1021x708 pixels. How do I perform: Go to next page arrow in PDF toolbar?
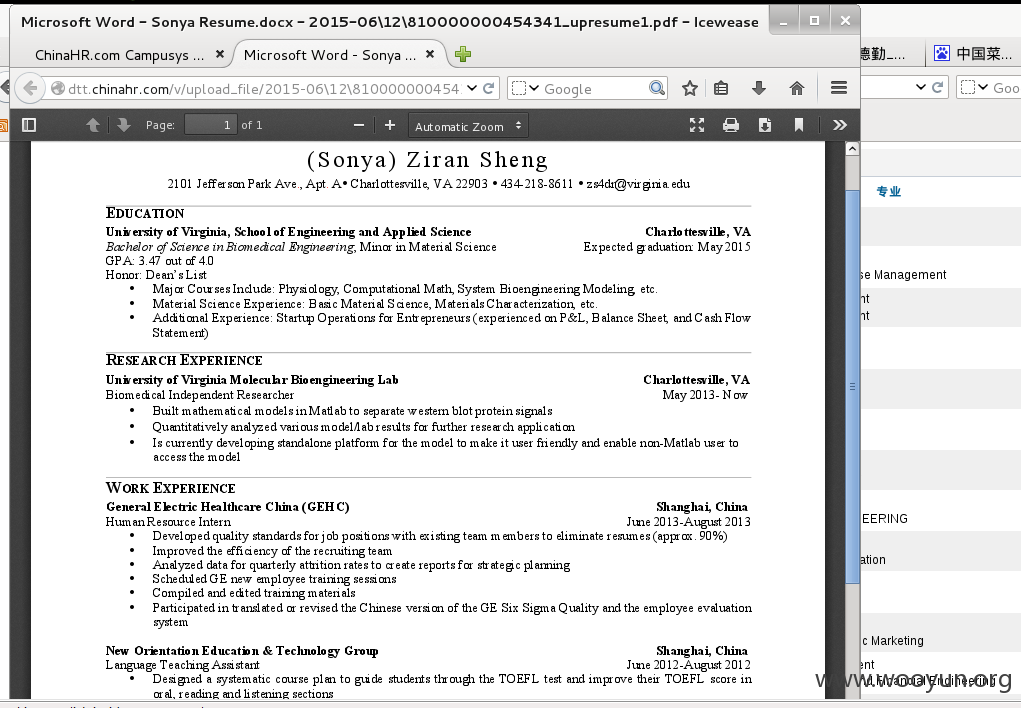coord(123,125)
